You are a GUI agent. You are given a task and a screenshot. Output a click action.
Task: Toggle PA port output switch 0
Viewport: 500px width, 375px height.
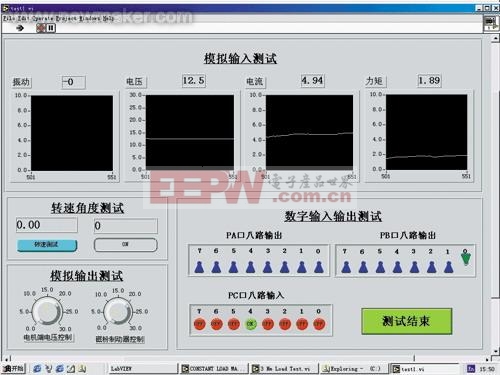[x=319, y=267]
